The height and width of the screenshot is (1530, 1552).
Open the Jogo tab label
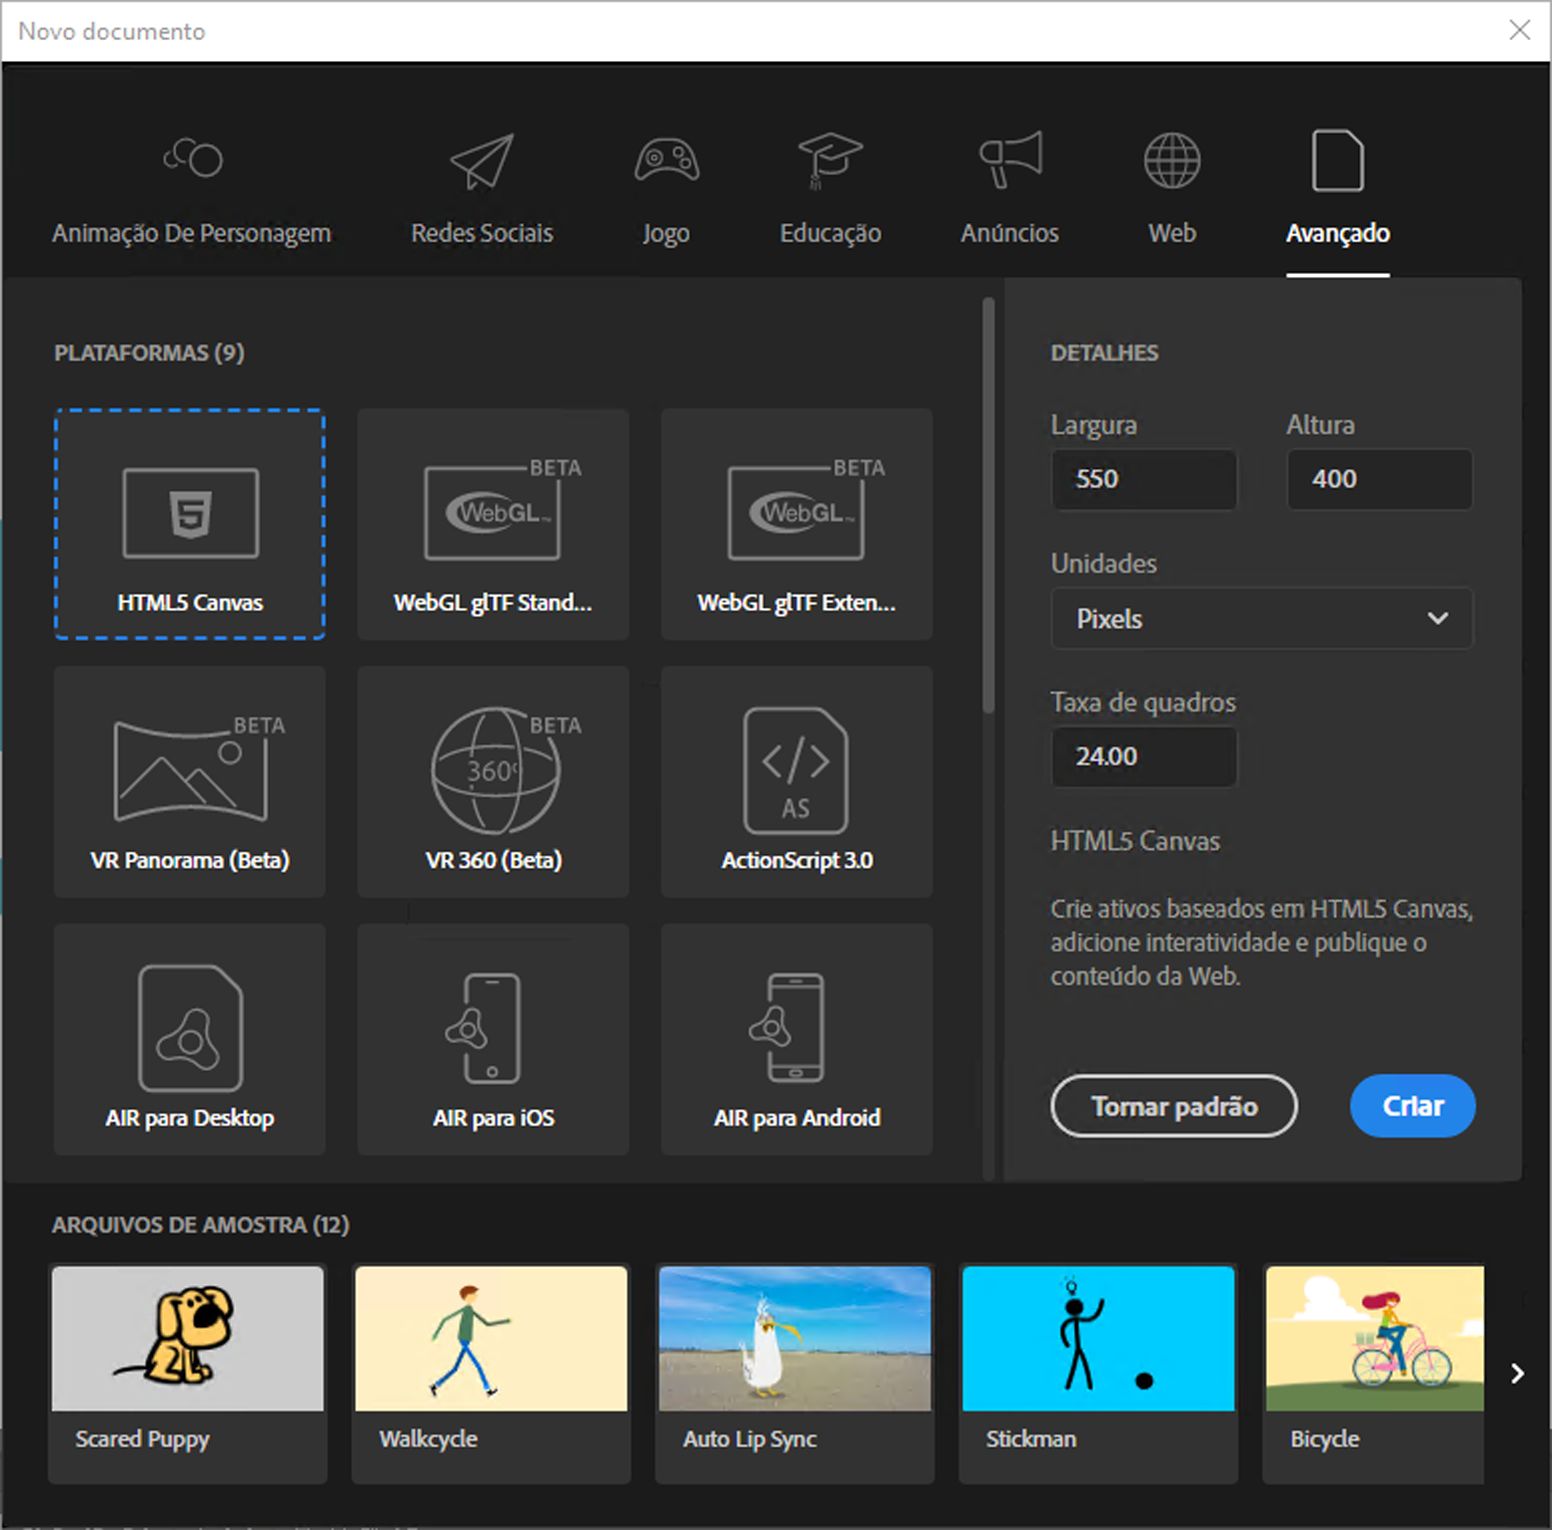666,234
